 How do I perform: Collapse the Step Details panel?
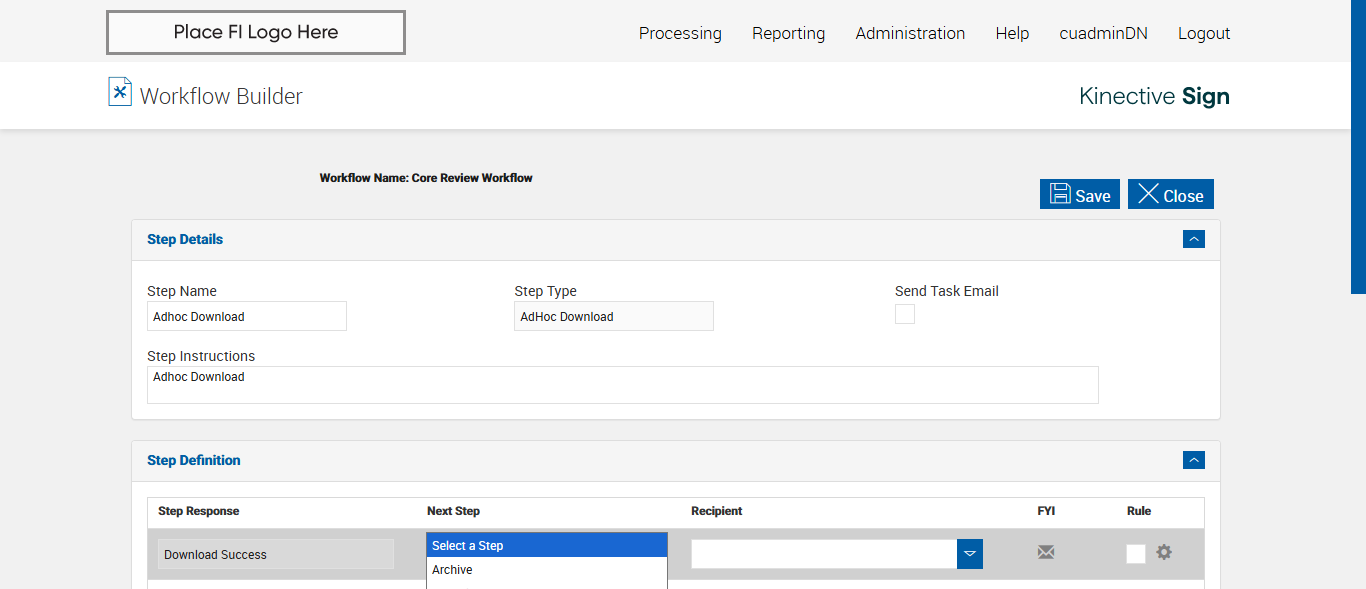coord(1193,239)
